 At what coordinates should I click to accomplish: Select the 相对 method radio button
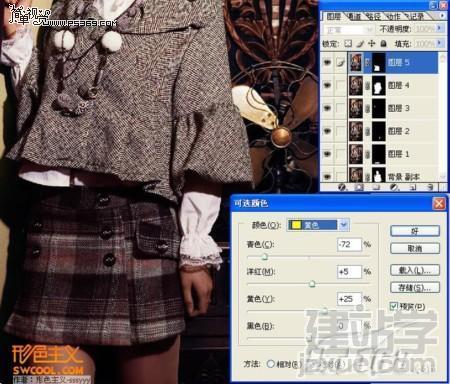(x=270, y=364)
